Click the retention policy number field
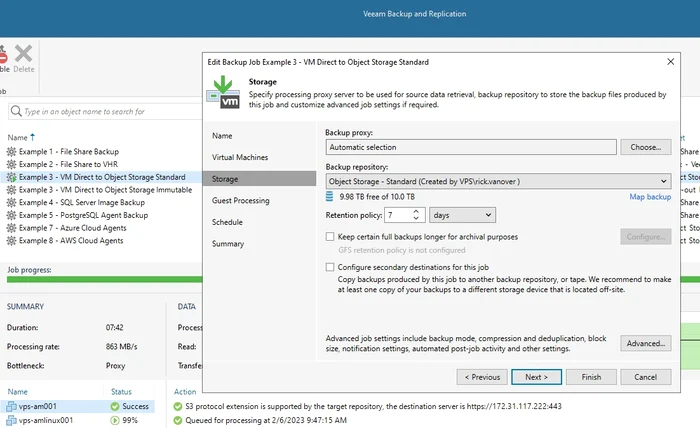The width and height of the screenshot is (700, 428). 398,215
